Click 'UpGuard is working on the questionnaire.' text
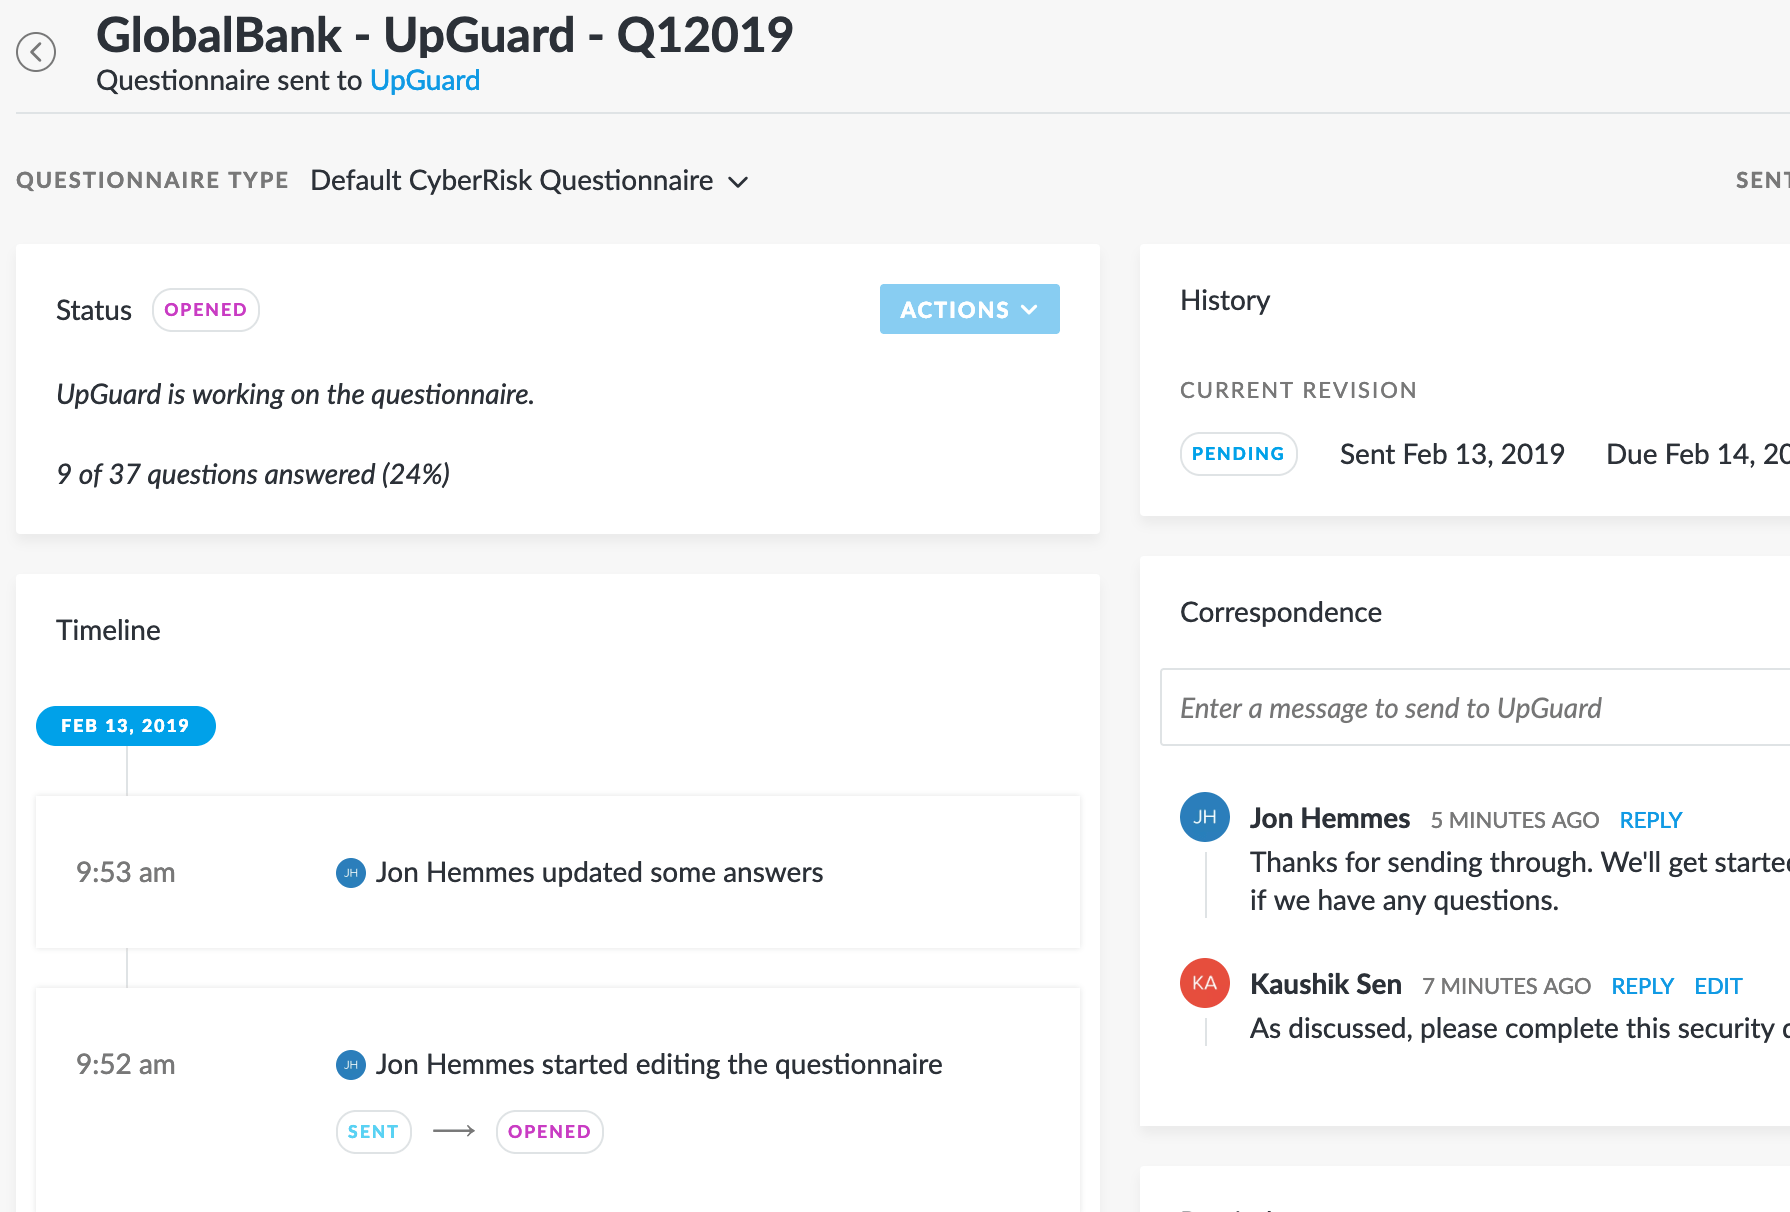 point(295,394)
